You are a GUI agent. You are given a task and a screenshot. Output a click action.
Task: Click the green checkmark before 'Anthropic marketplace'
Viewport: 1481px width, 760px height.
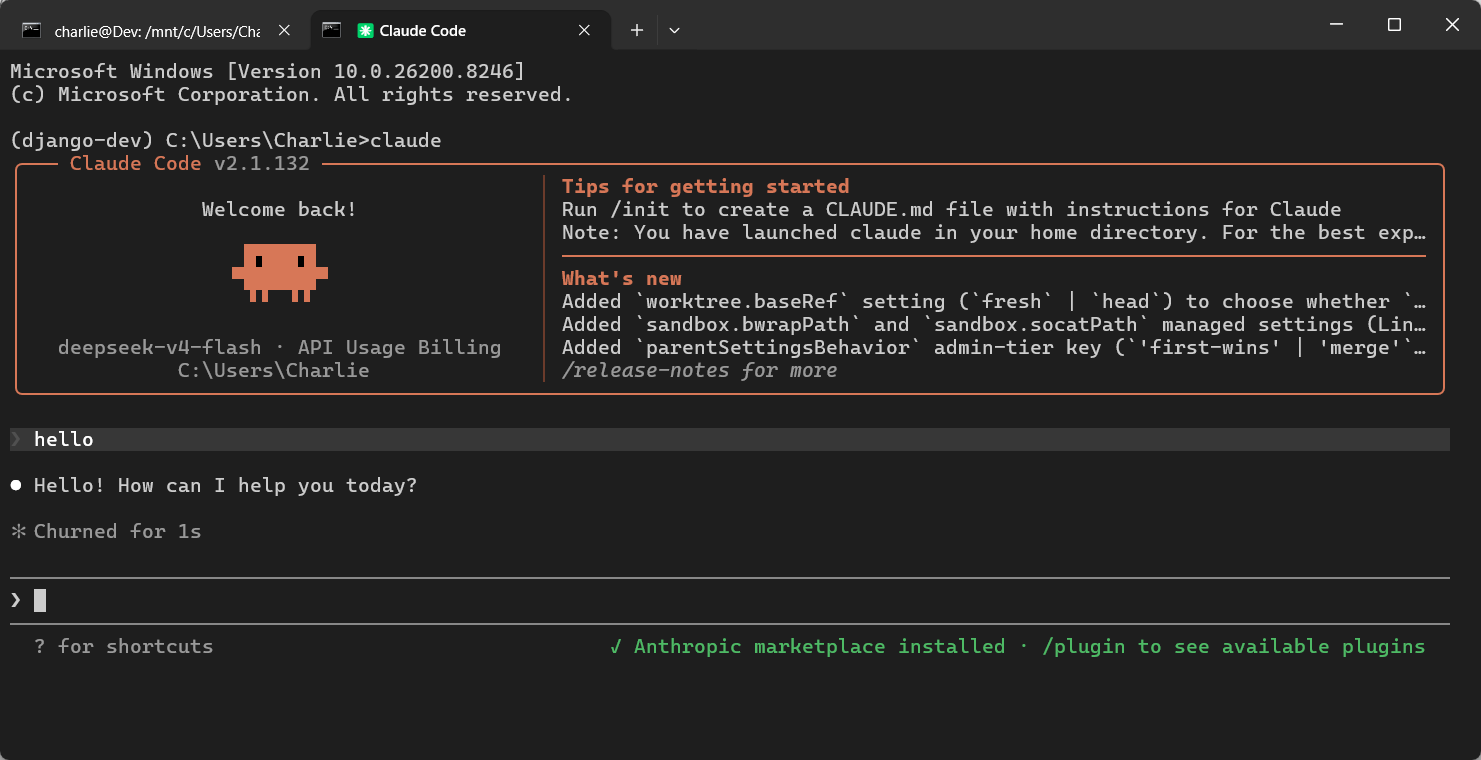click(616, 647)
